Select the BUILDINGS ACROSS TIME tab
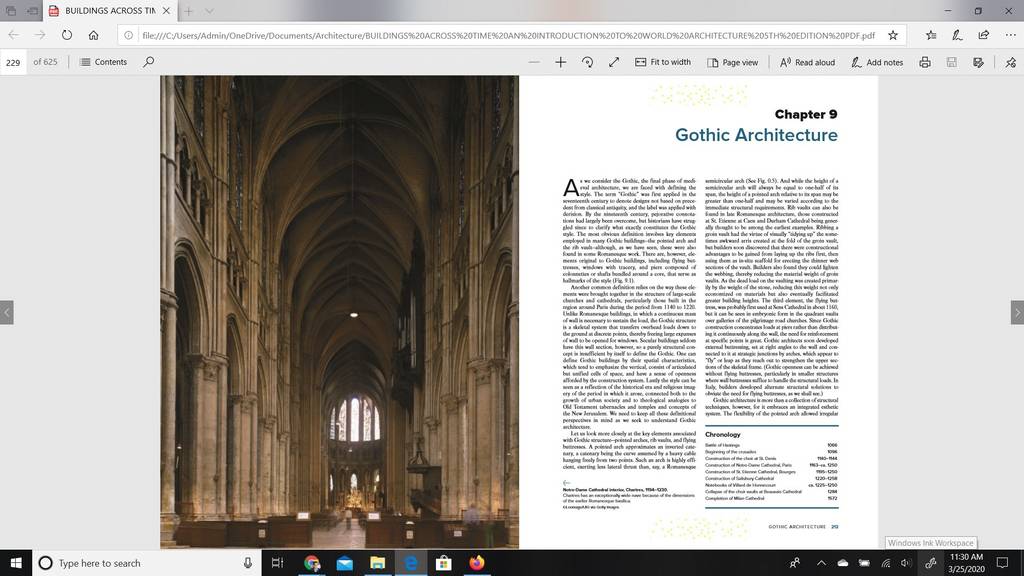 tap(110, 11)
